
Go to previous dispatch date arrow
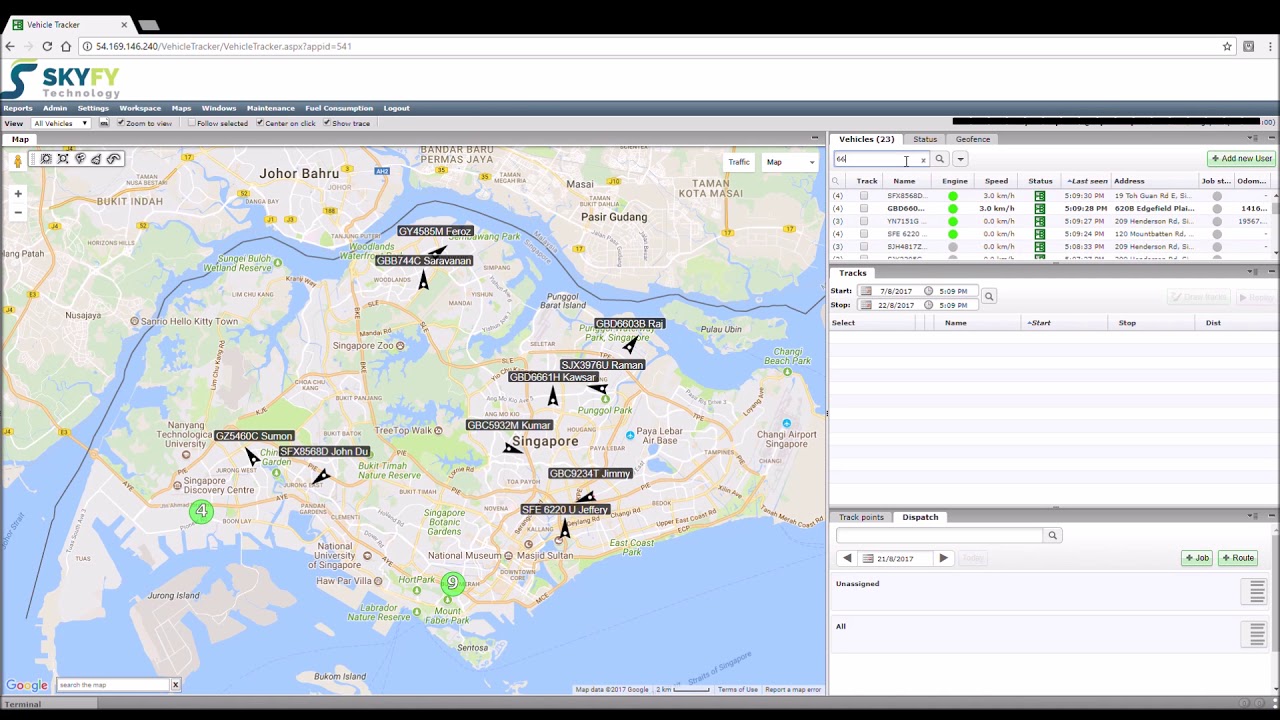click(847, 558)
